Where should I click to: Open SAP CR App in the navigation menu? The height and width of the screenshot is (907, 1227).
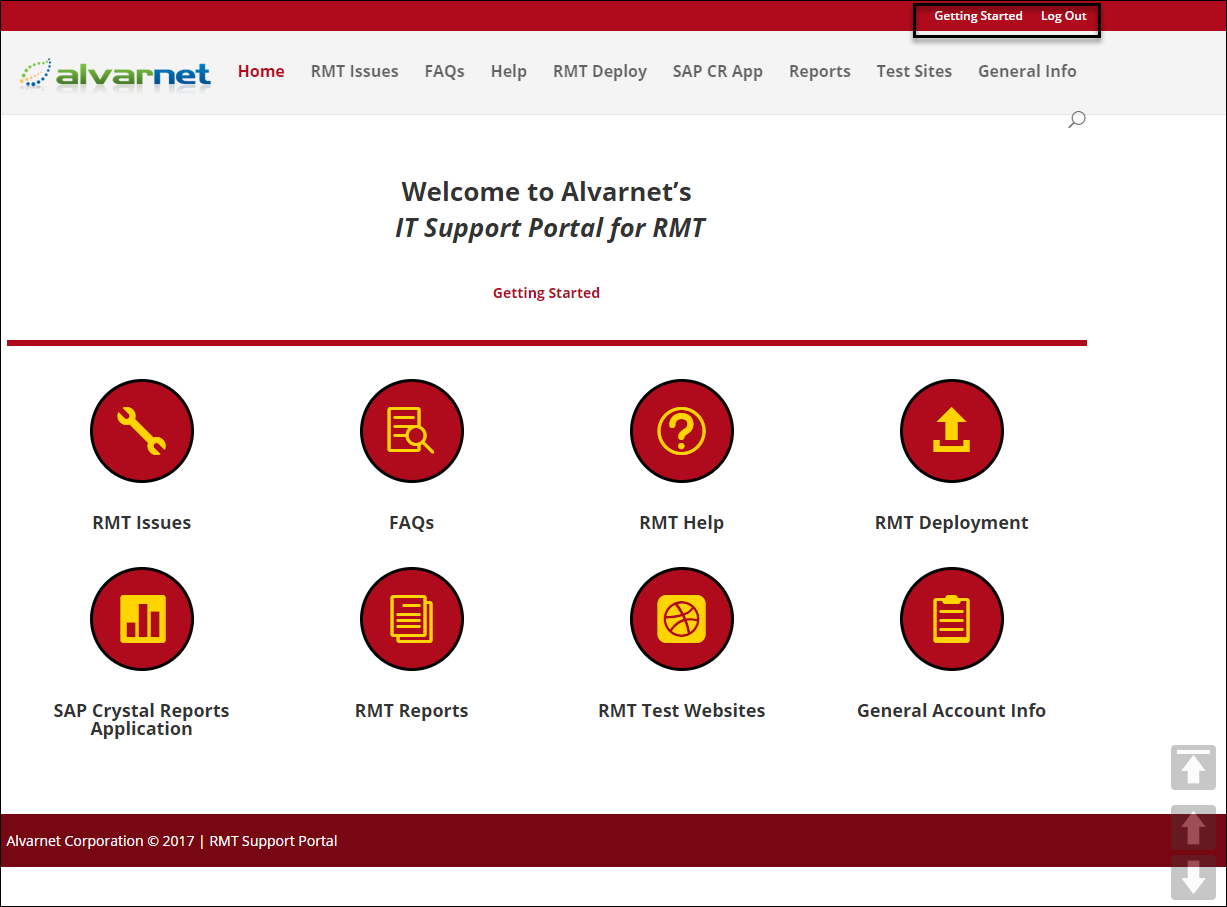(718, 71)
